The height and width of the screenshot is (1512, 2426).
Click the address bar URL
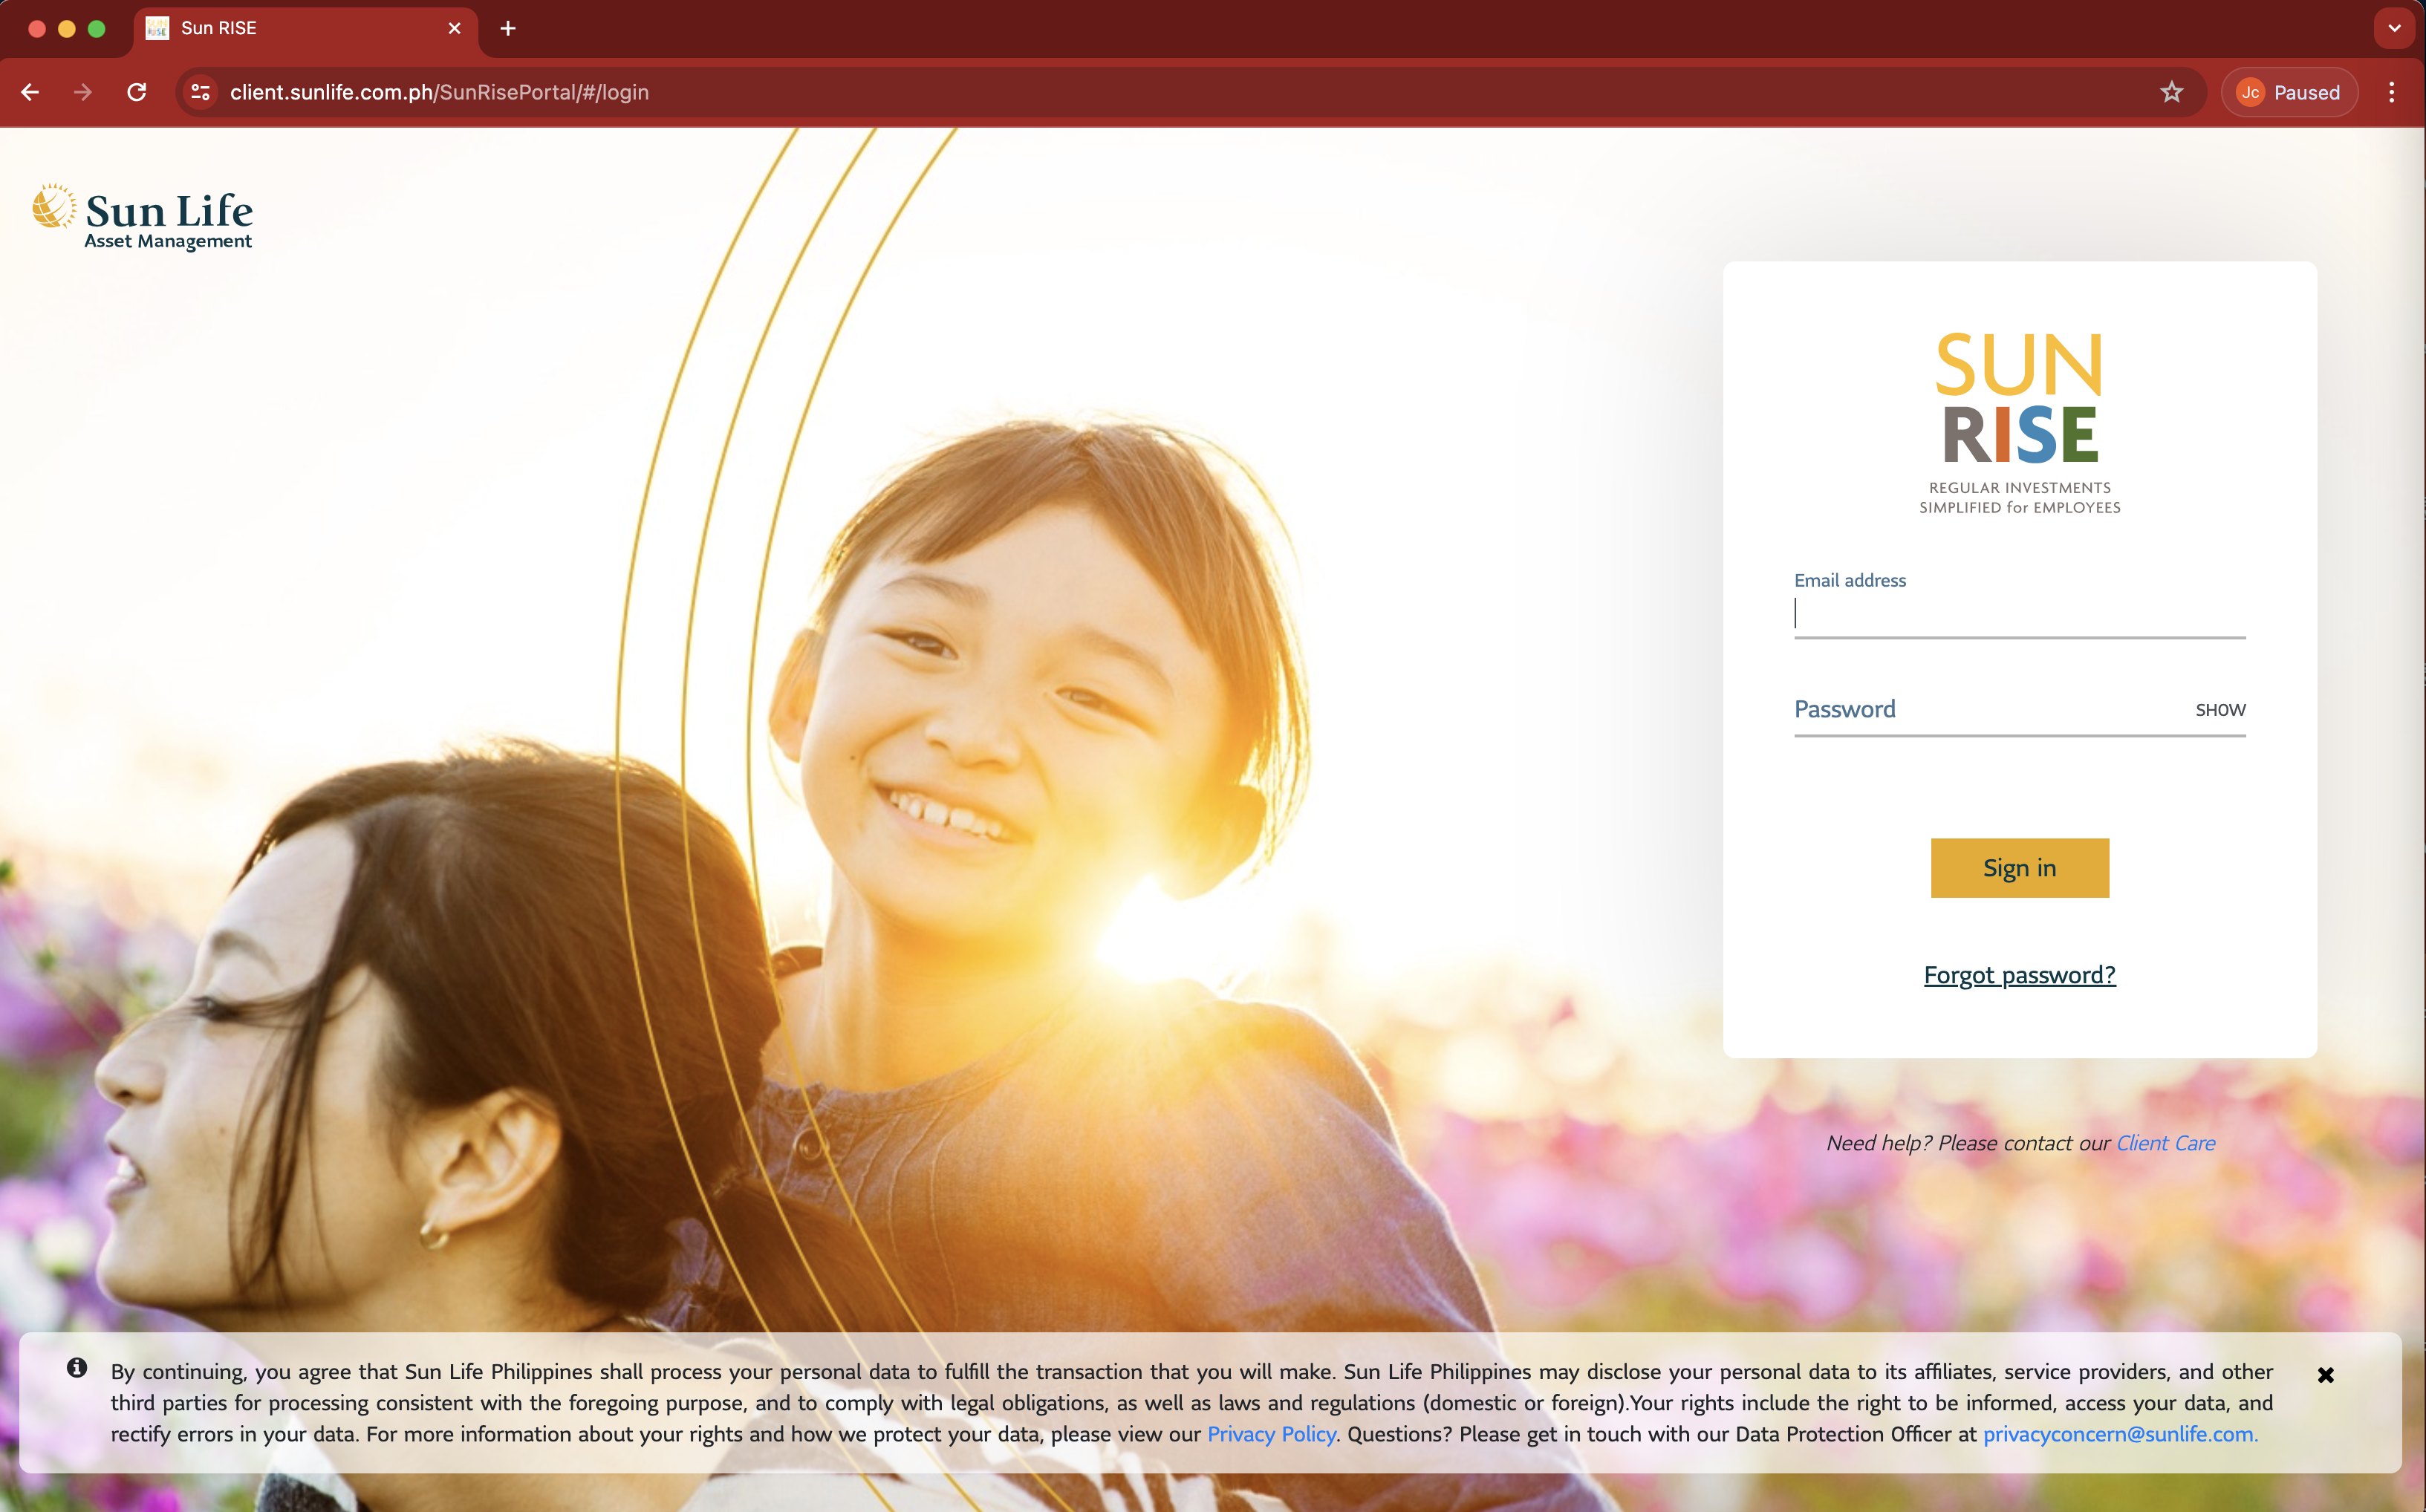point(439,92)
